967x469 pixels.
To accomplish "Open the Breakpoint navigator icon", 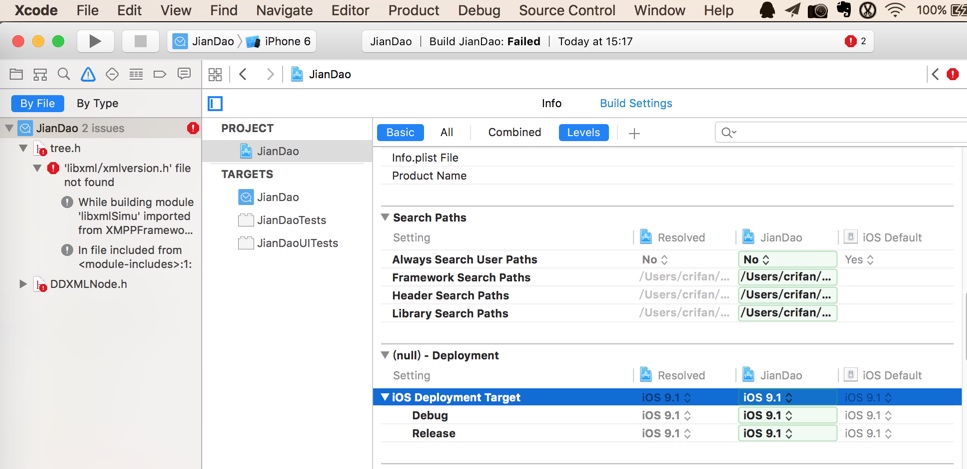I will point(160,75).
